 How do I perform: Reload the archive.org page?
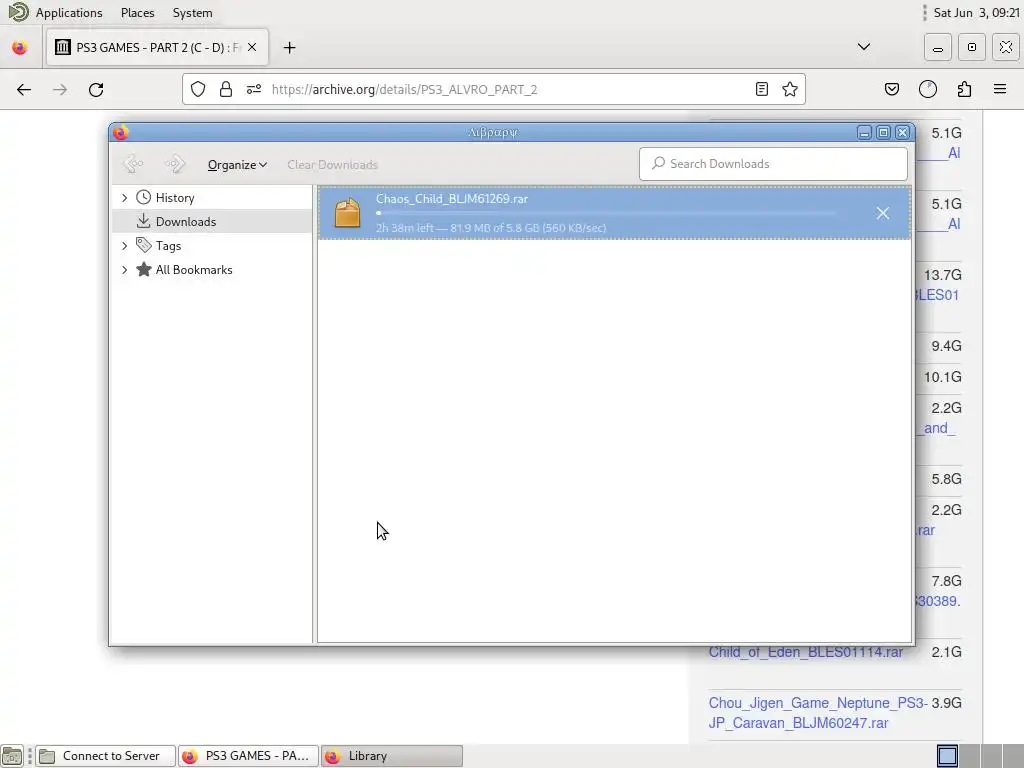(x=96, y=89)
